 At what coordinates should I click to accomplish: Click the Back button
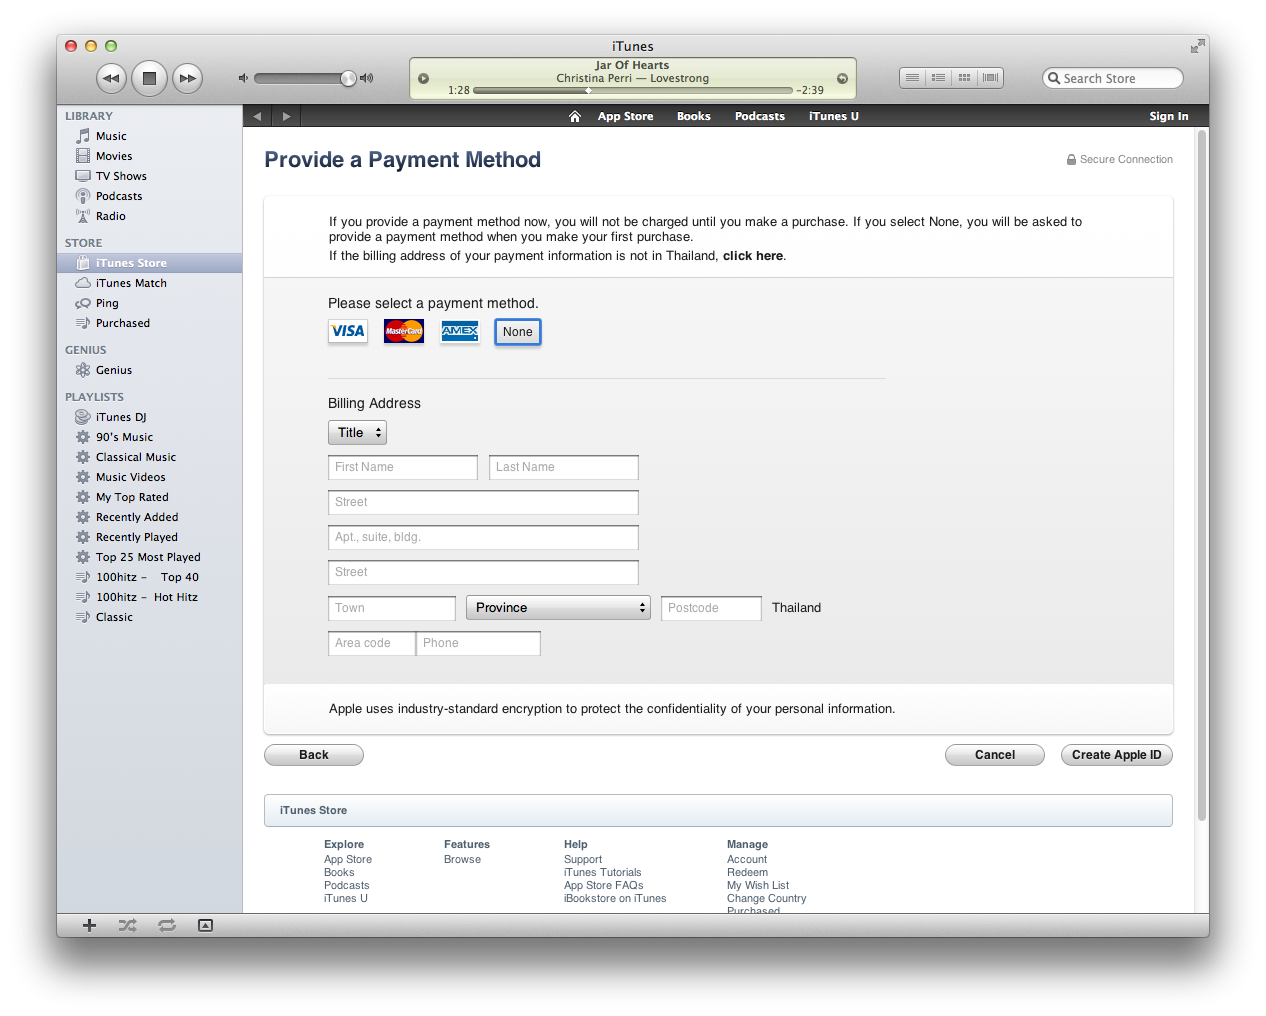(314, 755)
